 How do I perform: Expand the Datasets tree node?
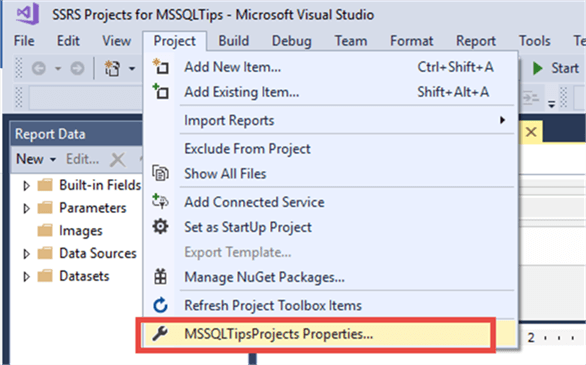pos(26,277)
